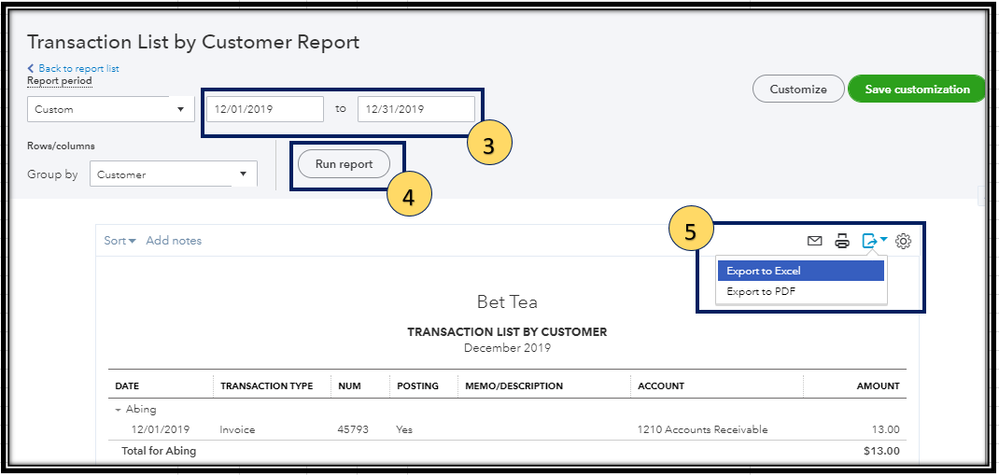Click back arrow next to report list
This screenshot has height=475, width=999.
pyautogui.click(x=30, y=68)
